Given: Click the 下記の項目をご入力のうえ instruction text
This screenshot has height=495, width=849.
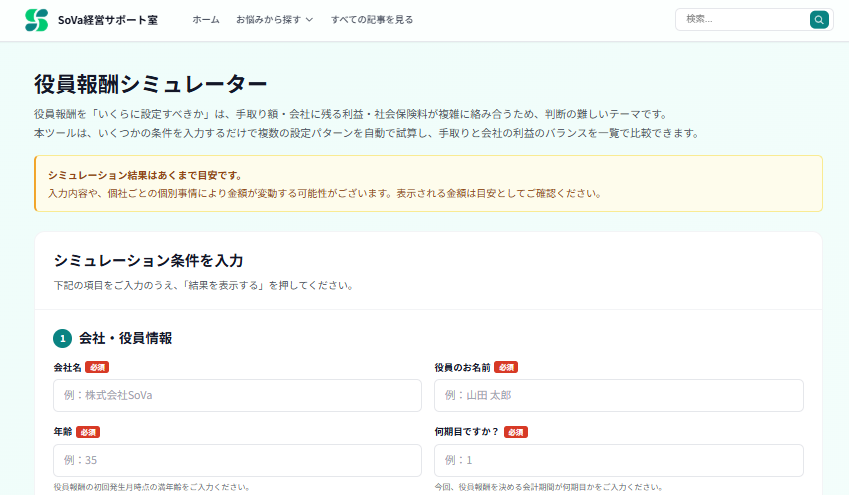Looking at the screenshot, I should pyautogui.click(x=205, y=285).
